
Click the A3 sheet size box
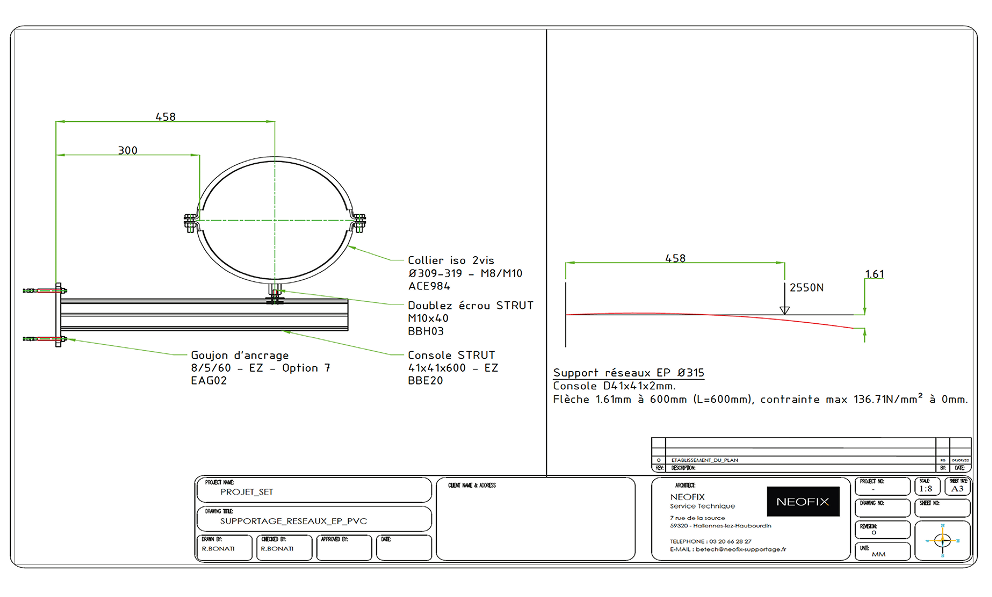(957, 487)
